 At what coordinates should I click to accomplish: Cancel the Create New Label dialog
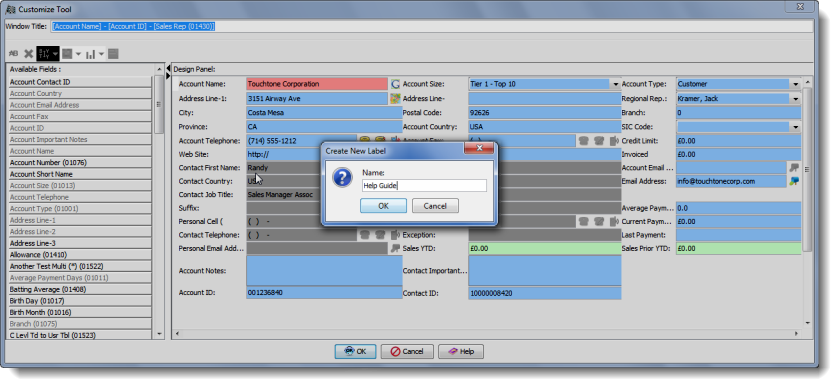[435, 206]
